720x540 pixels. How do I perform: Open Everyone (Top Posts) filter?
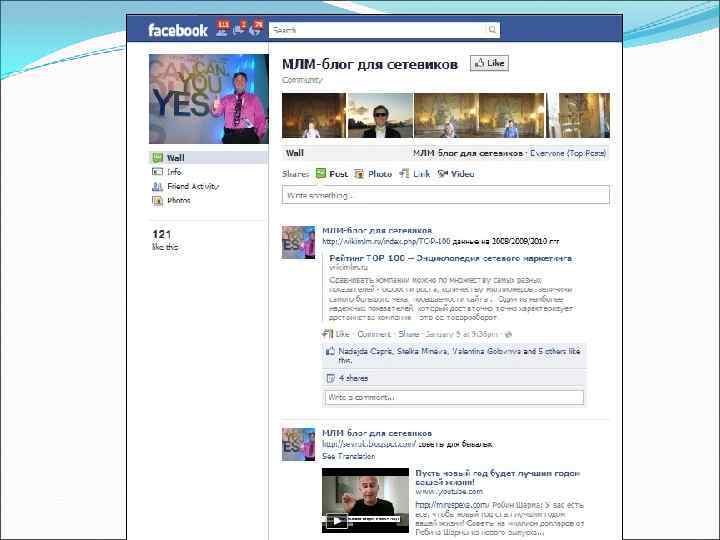click(x=568, y=153)
